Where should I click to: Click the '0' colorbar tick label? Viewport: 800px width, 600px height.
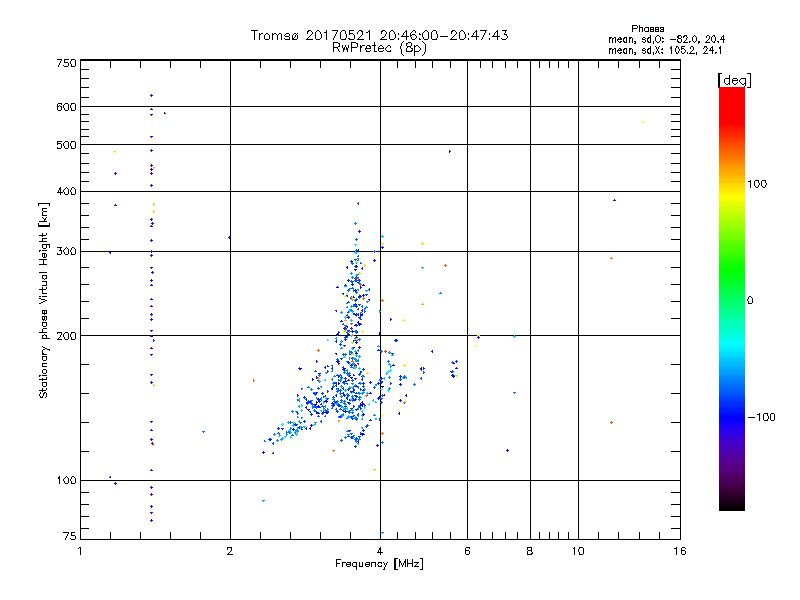click(x=750, y=301)
